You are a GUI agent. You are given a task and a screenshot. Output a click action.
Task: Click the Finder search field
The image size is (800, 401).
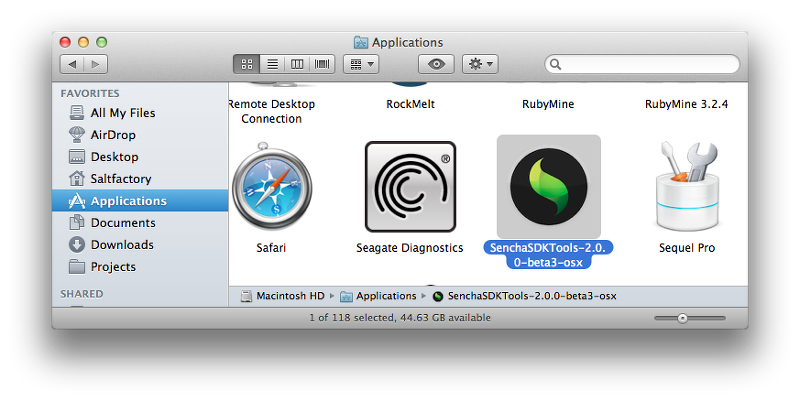pyautogui.click(x=642, y=64)
